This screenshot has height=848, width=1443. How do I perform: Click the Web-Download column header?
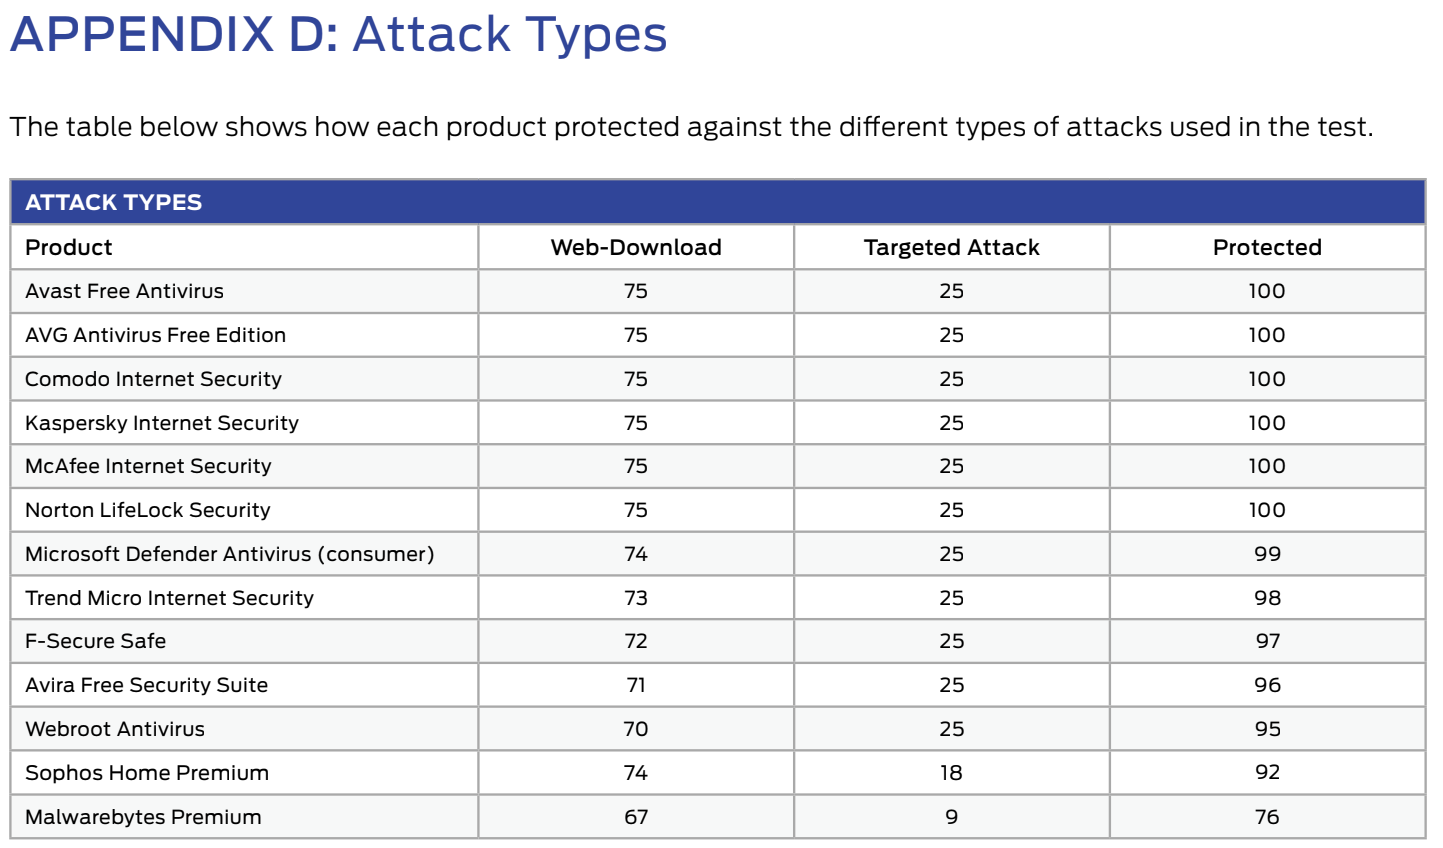click(x=636, y=247)
